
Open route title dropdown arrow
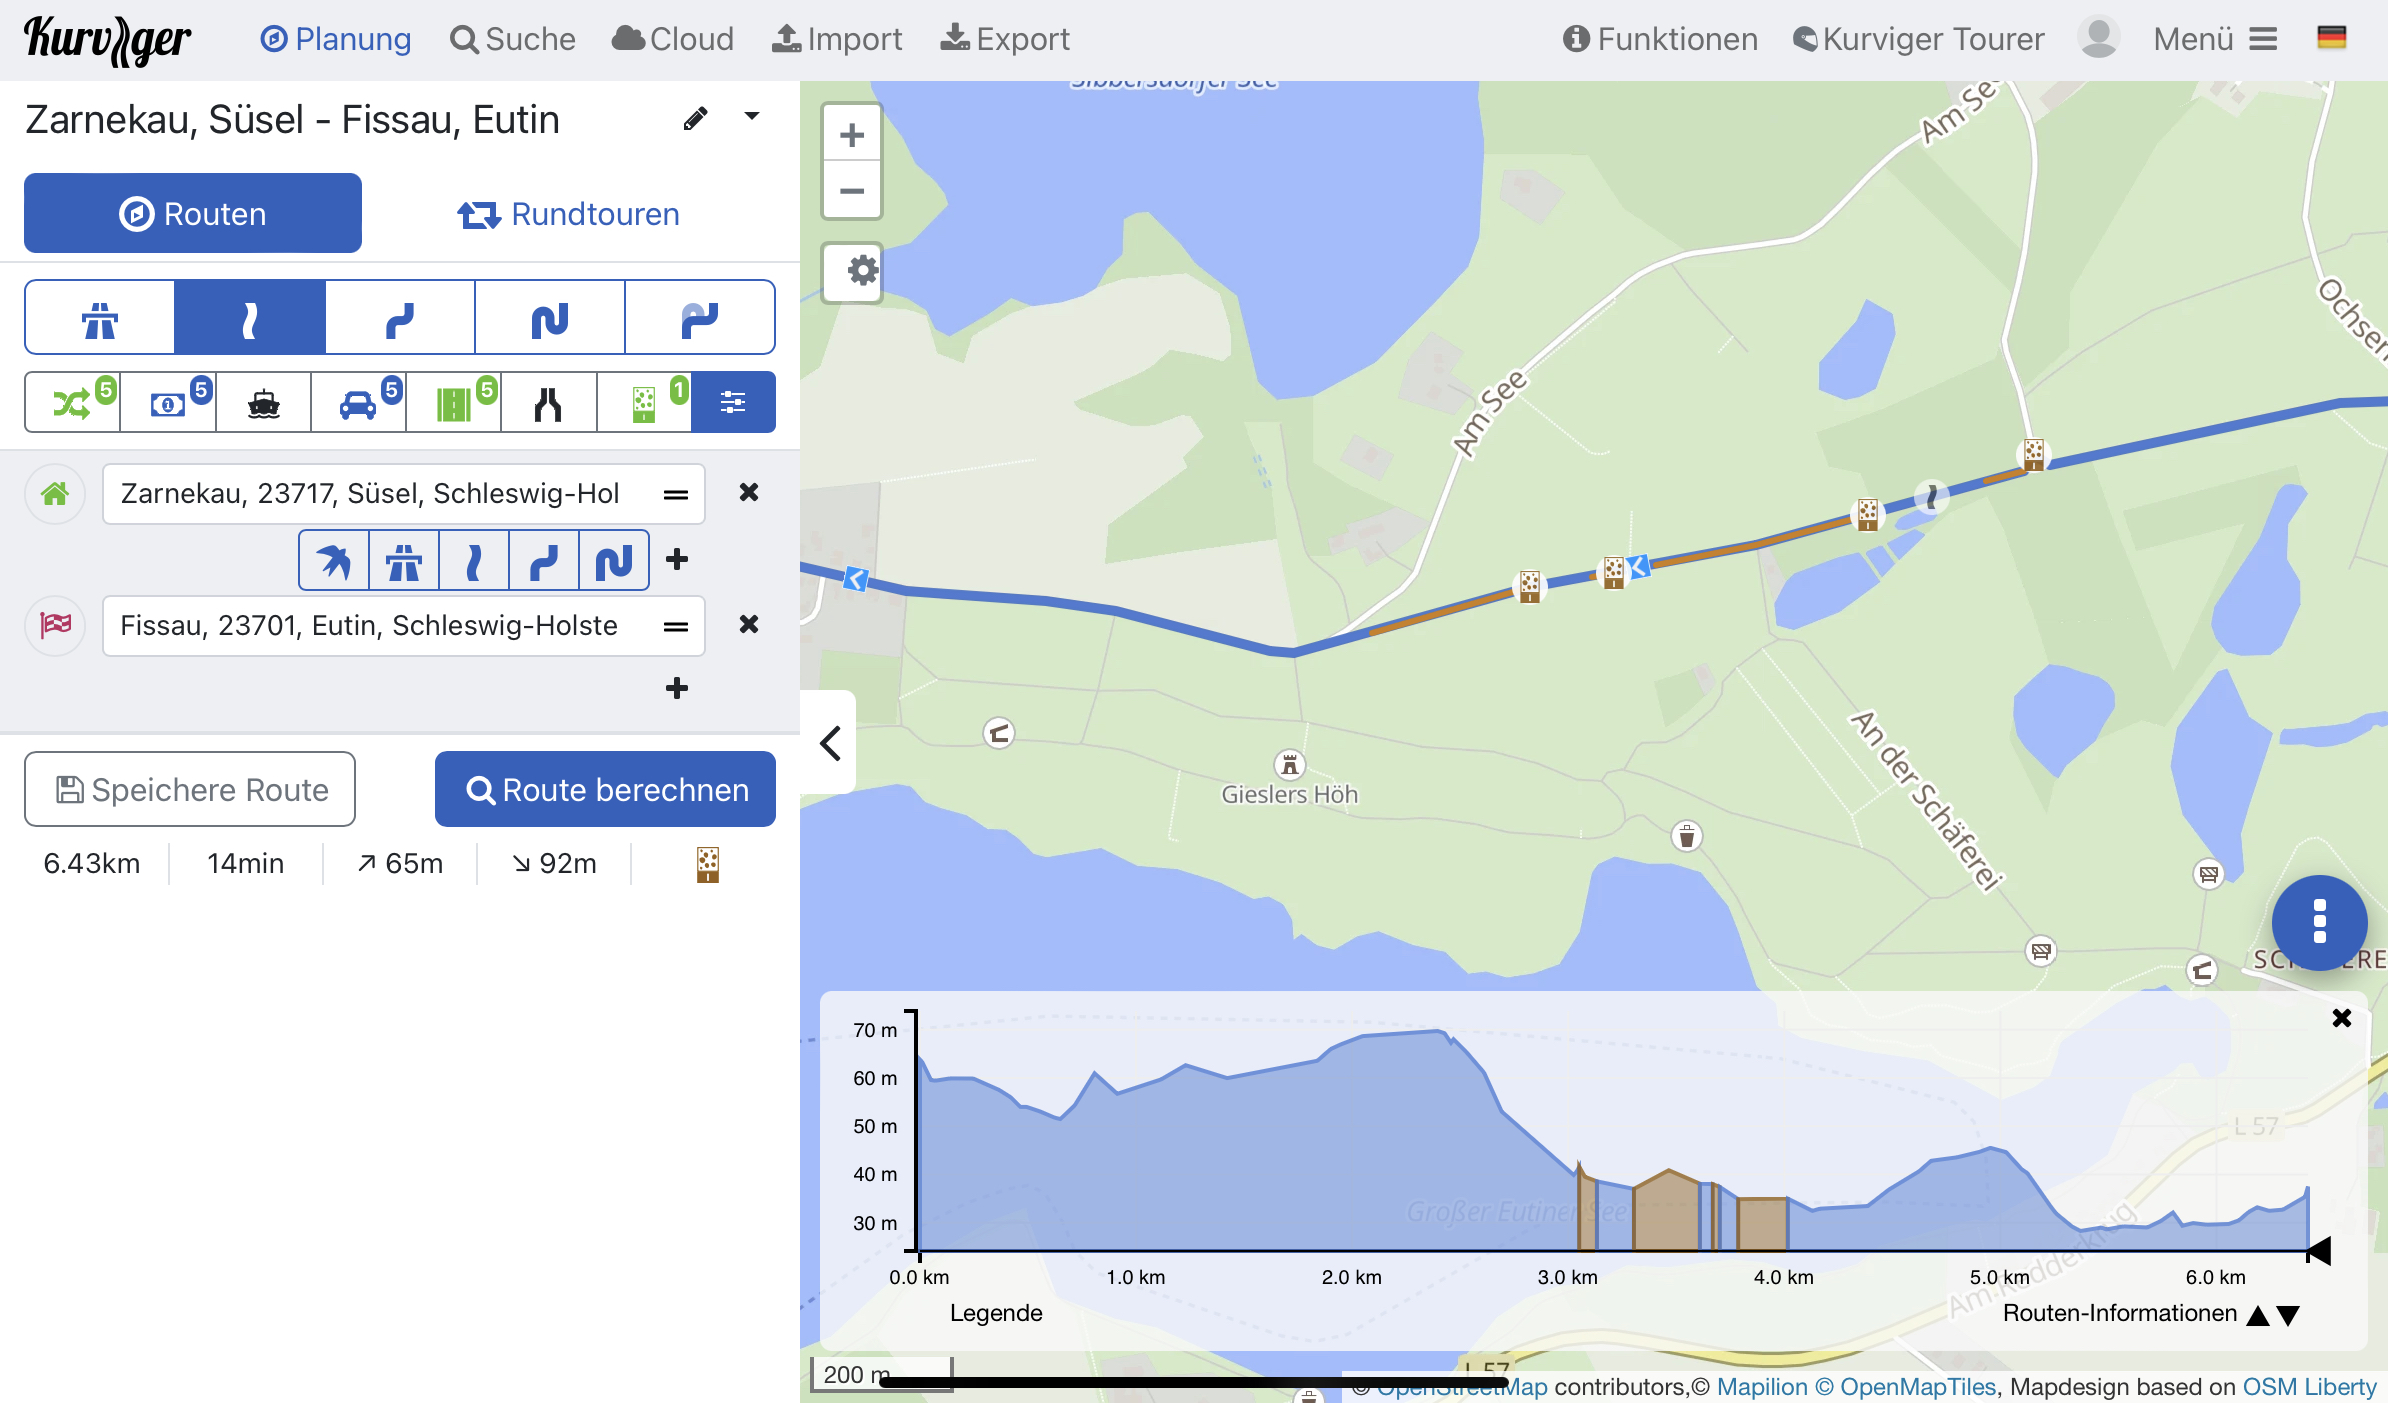coord(752,117)
